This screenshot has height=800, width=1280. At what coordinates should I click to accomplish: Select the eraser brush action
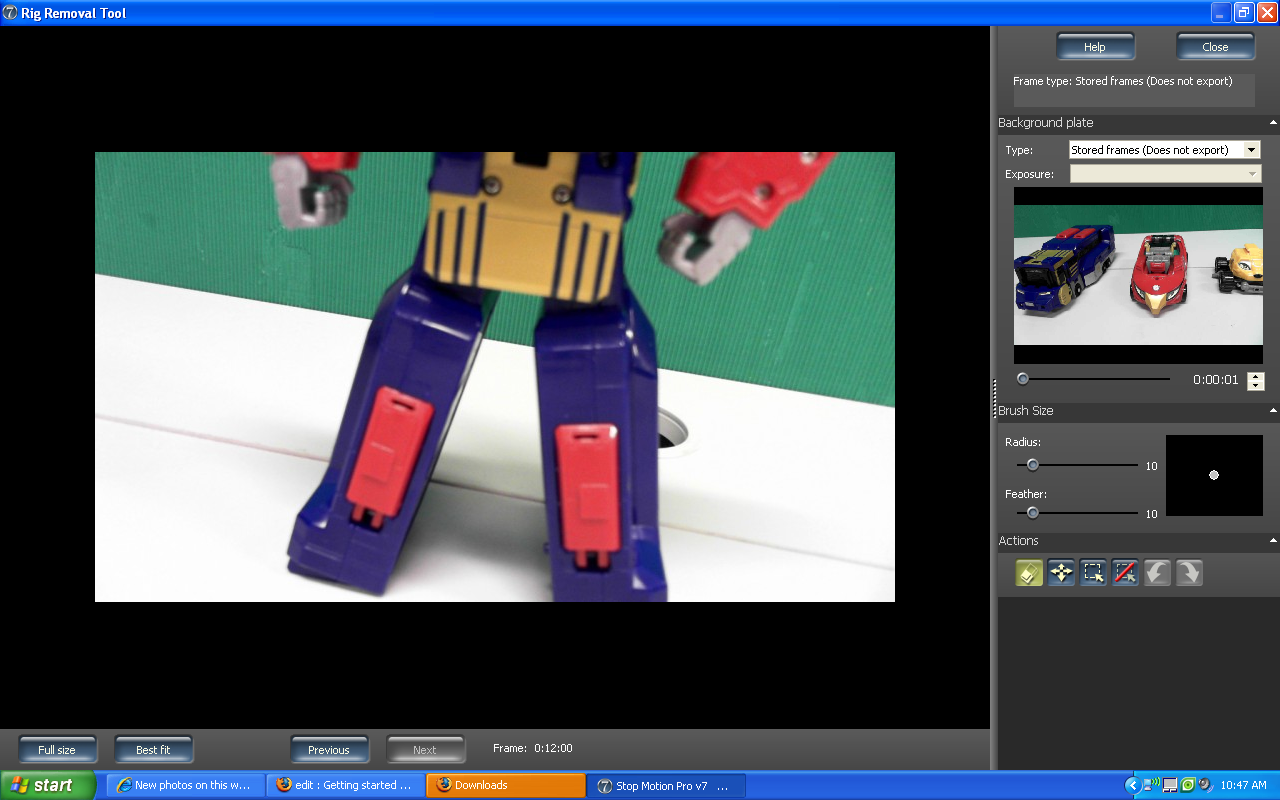click(1029, 573)
